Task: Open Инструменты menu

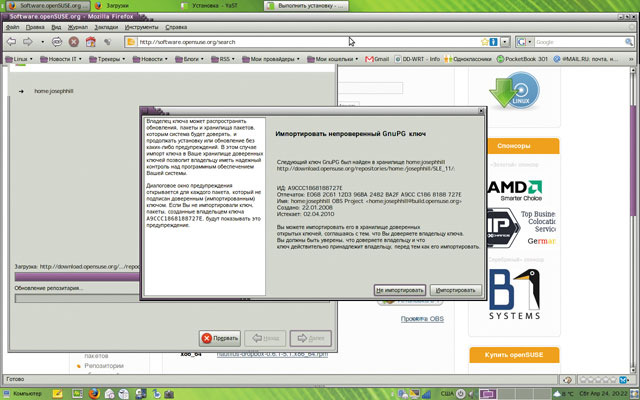Action: coord(142,27)
